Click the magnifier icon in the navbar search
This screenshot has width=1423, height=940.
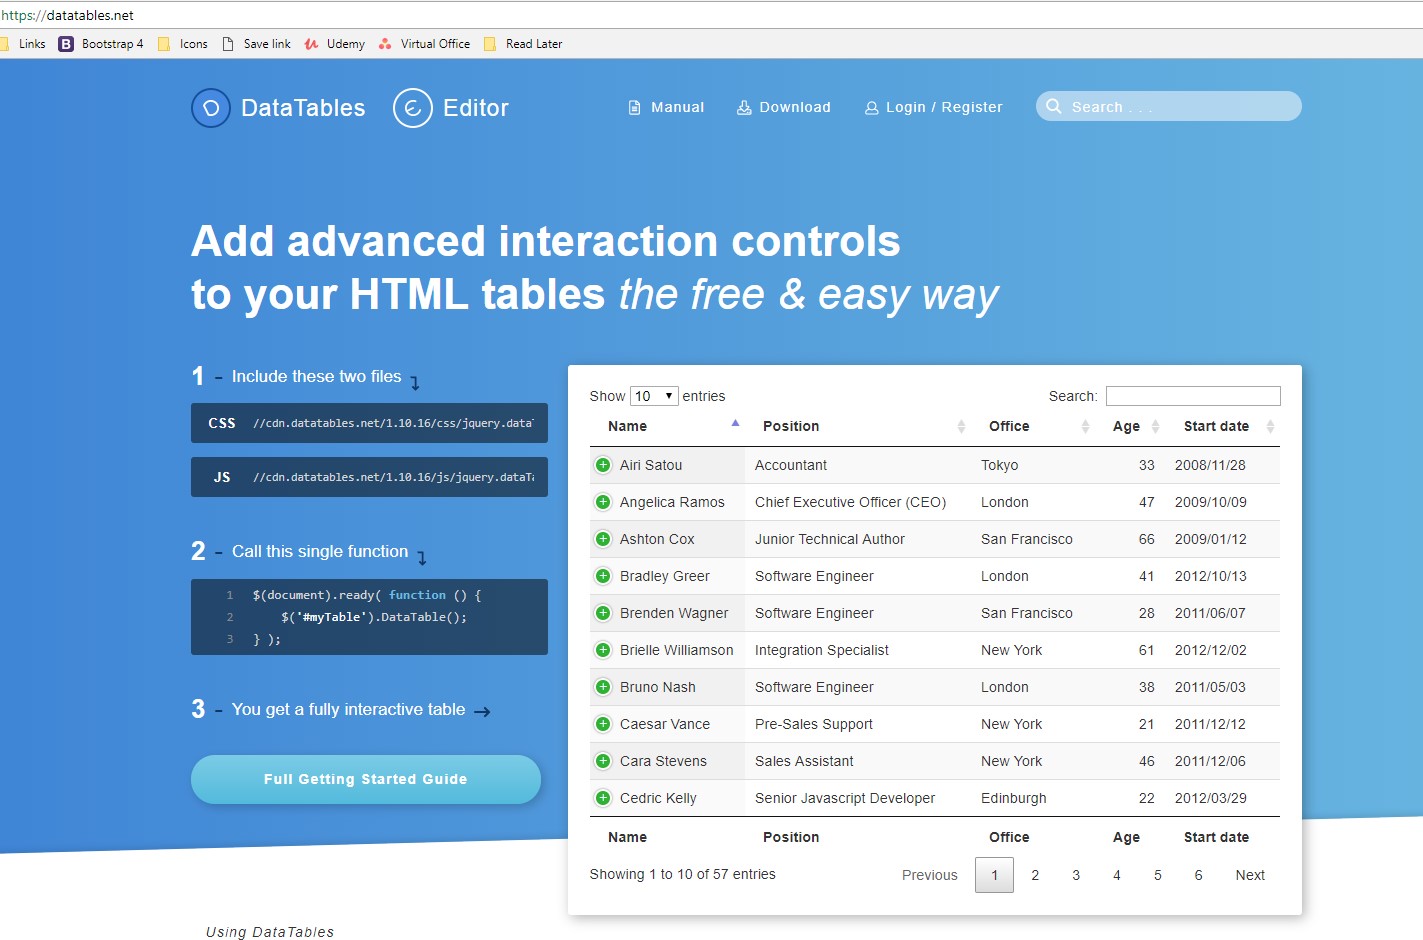[1054, 106]
